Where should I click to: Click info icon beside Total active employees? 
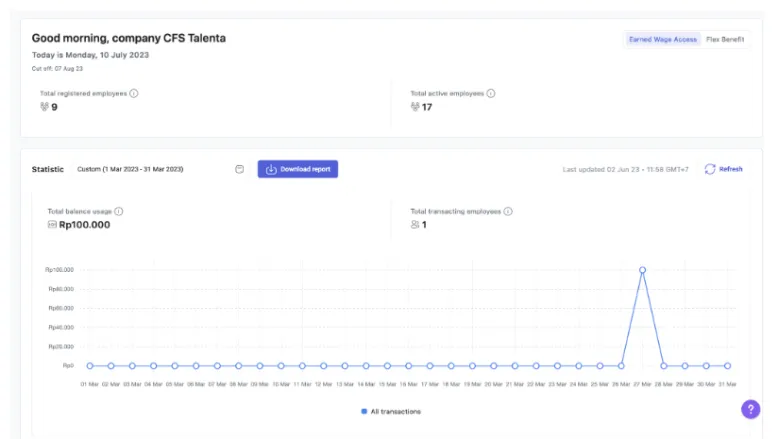tap(491, 93)
